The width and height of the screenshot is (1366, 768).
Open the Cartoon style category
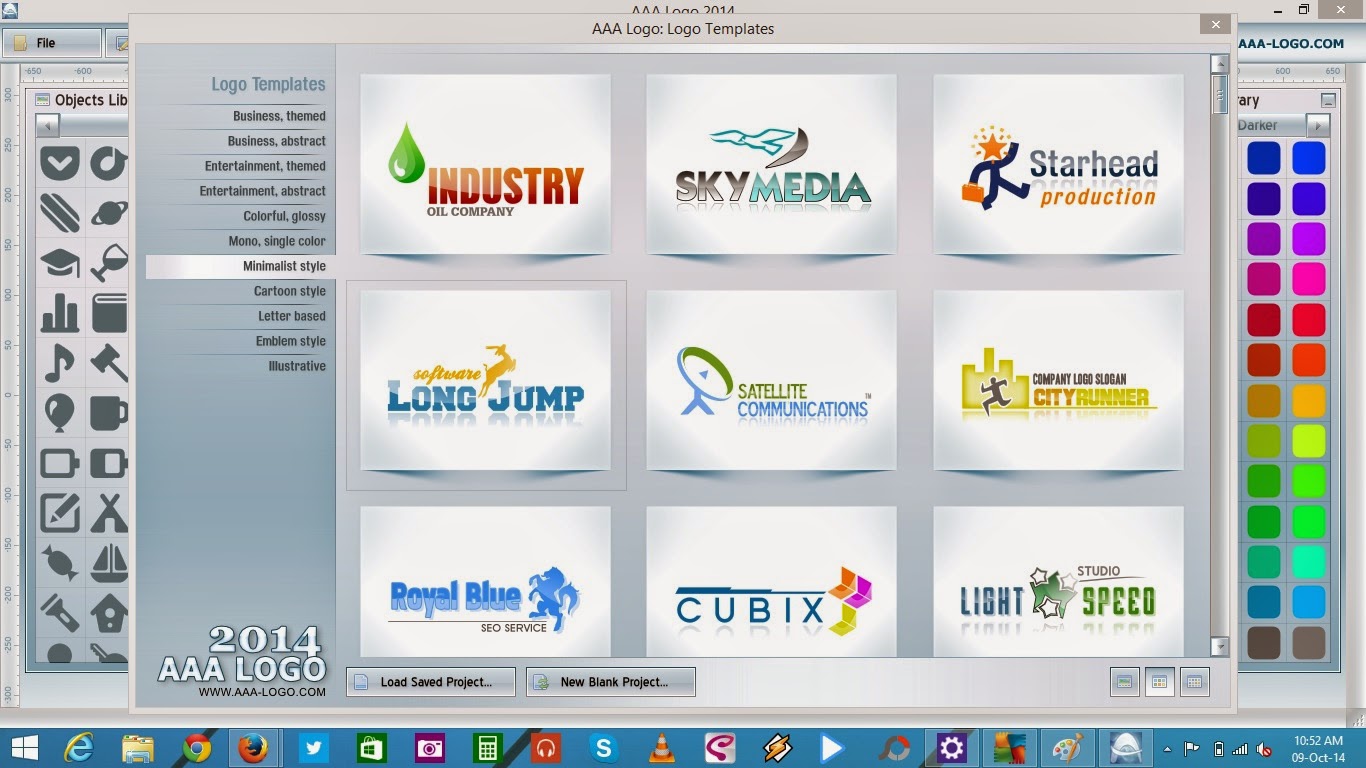289,291
